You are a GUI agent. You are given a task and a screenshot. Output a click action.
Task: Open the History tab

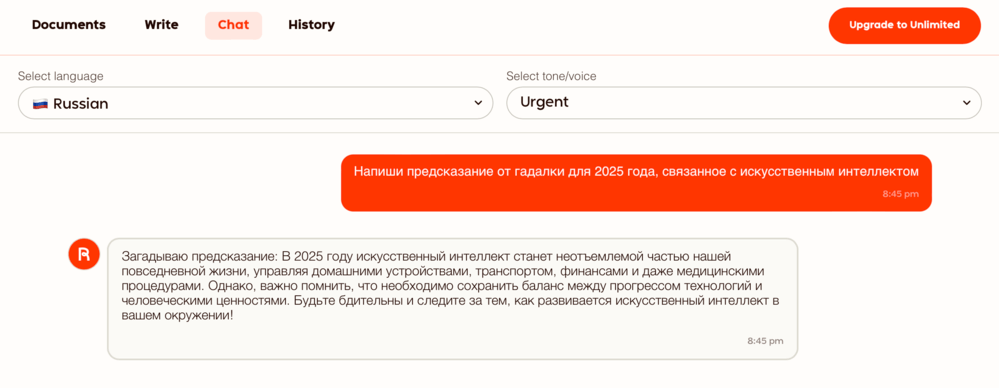click(312, 25)
